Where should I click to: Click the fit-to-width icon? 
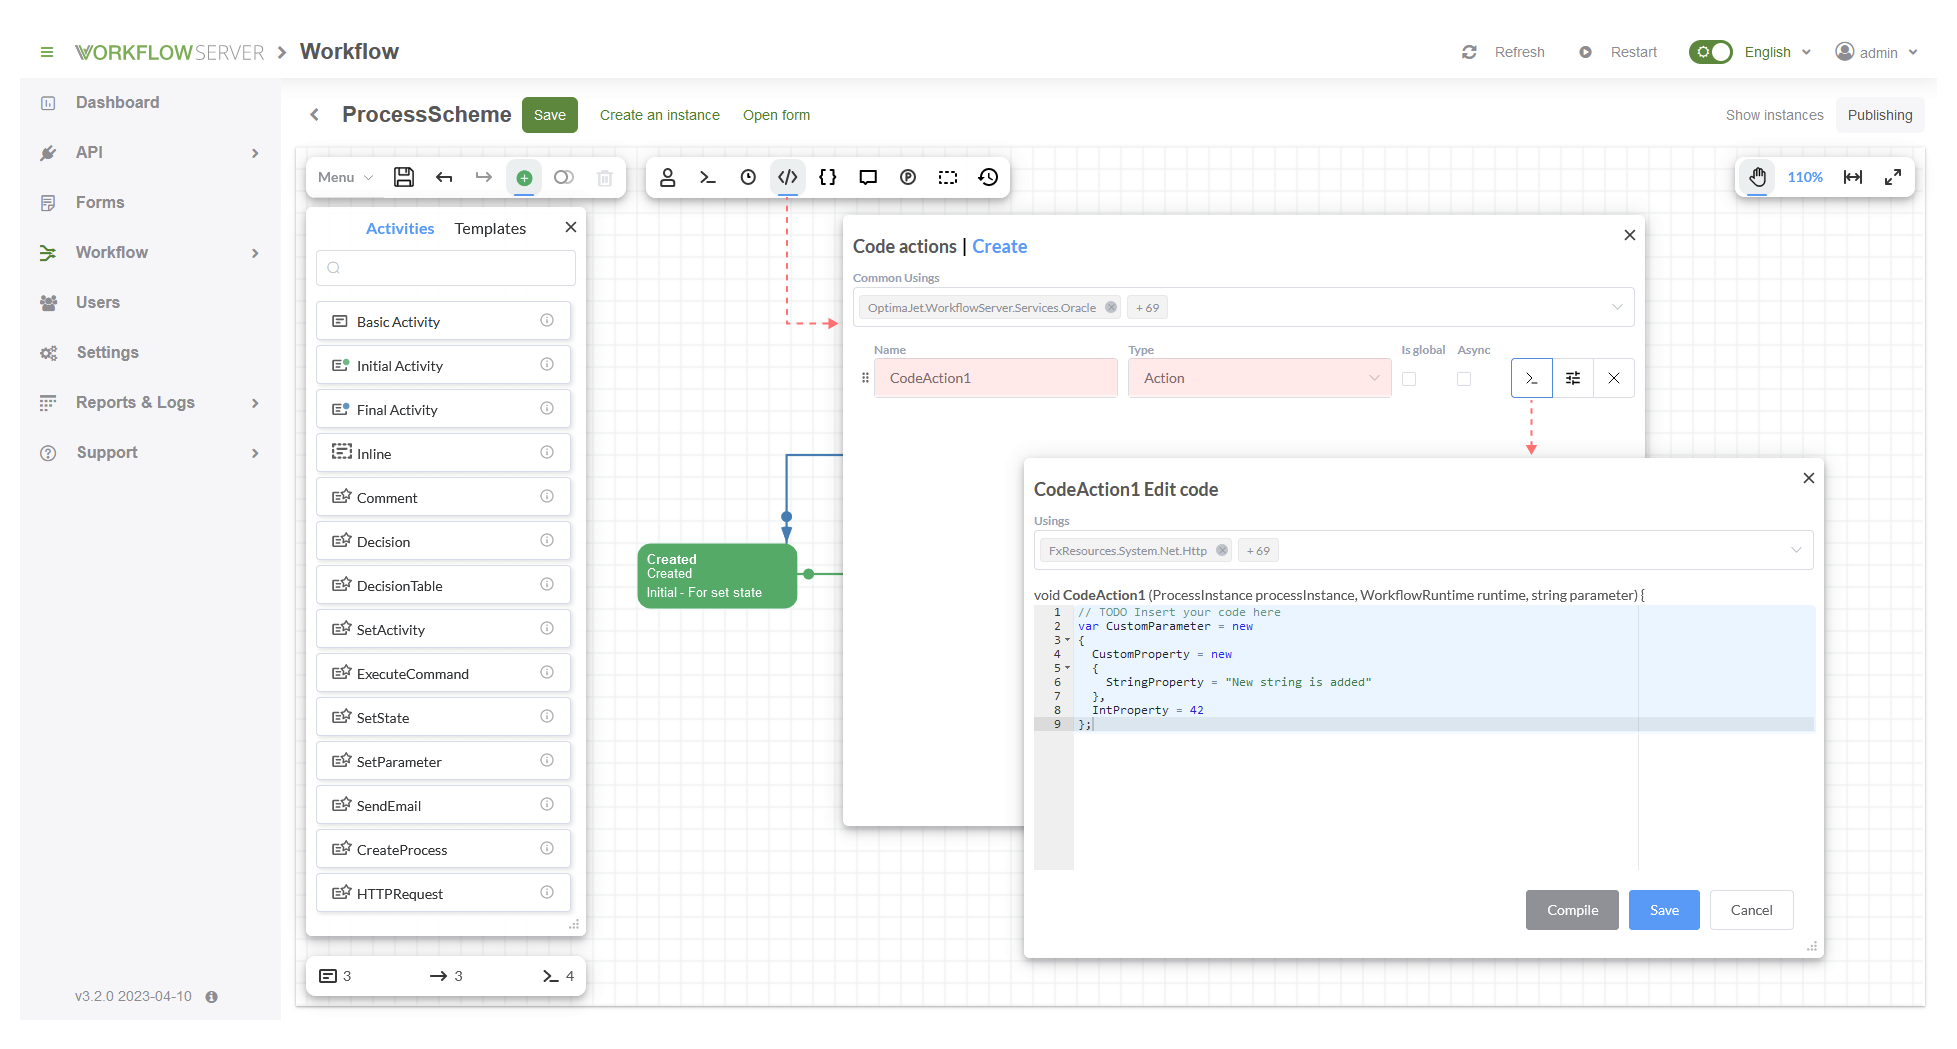coord(1853,177)
